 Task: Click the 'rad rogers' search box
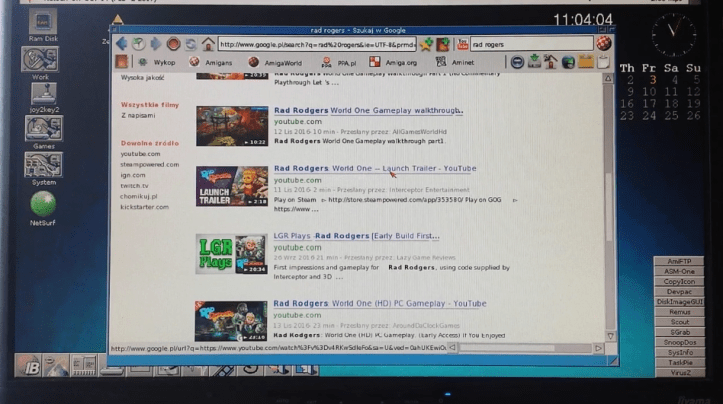pos(530,44)
